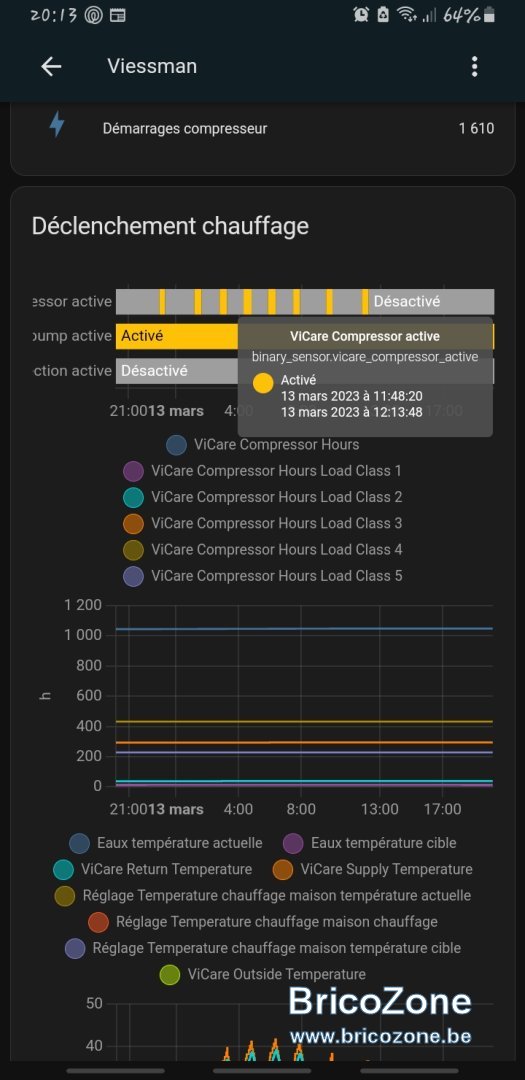The image size is (525, 1080).
Task: Tap the calendar notification icon in status bar
Action: click(118, 15)
